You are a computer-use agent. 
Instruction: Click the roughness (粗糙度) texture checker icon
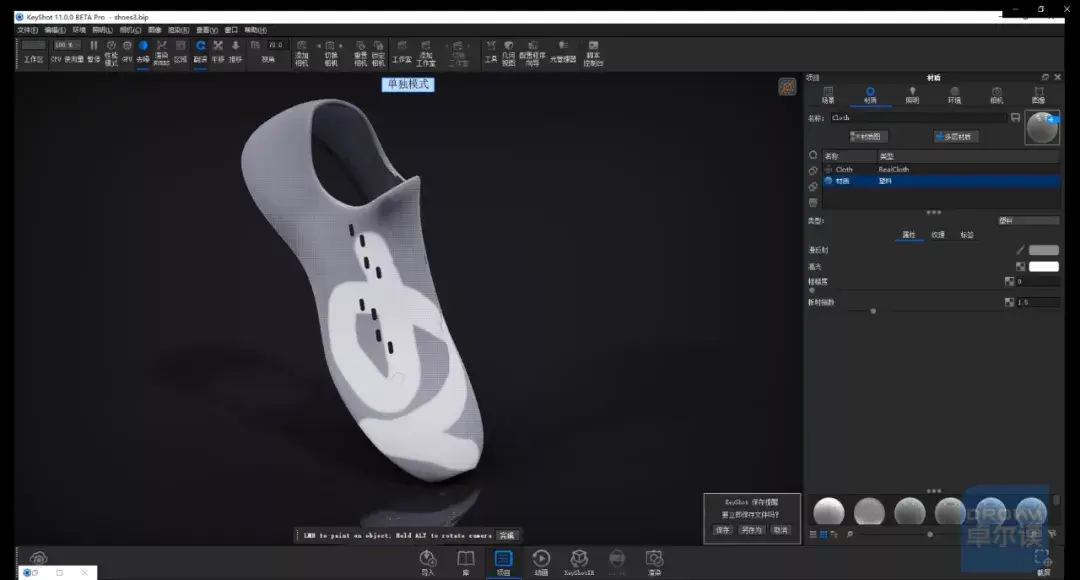[x=1009, y=282]
